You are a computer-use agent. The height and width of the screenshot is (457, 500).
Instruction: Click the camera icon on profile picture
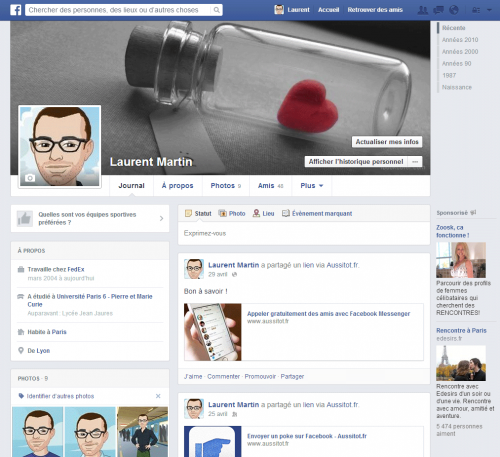pyautogui.click(x=30, y=178)
